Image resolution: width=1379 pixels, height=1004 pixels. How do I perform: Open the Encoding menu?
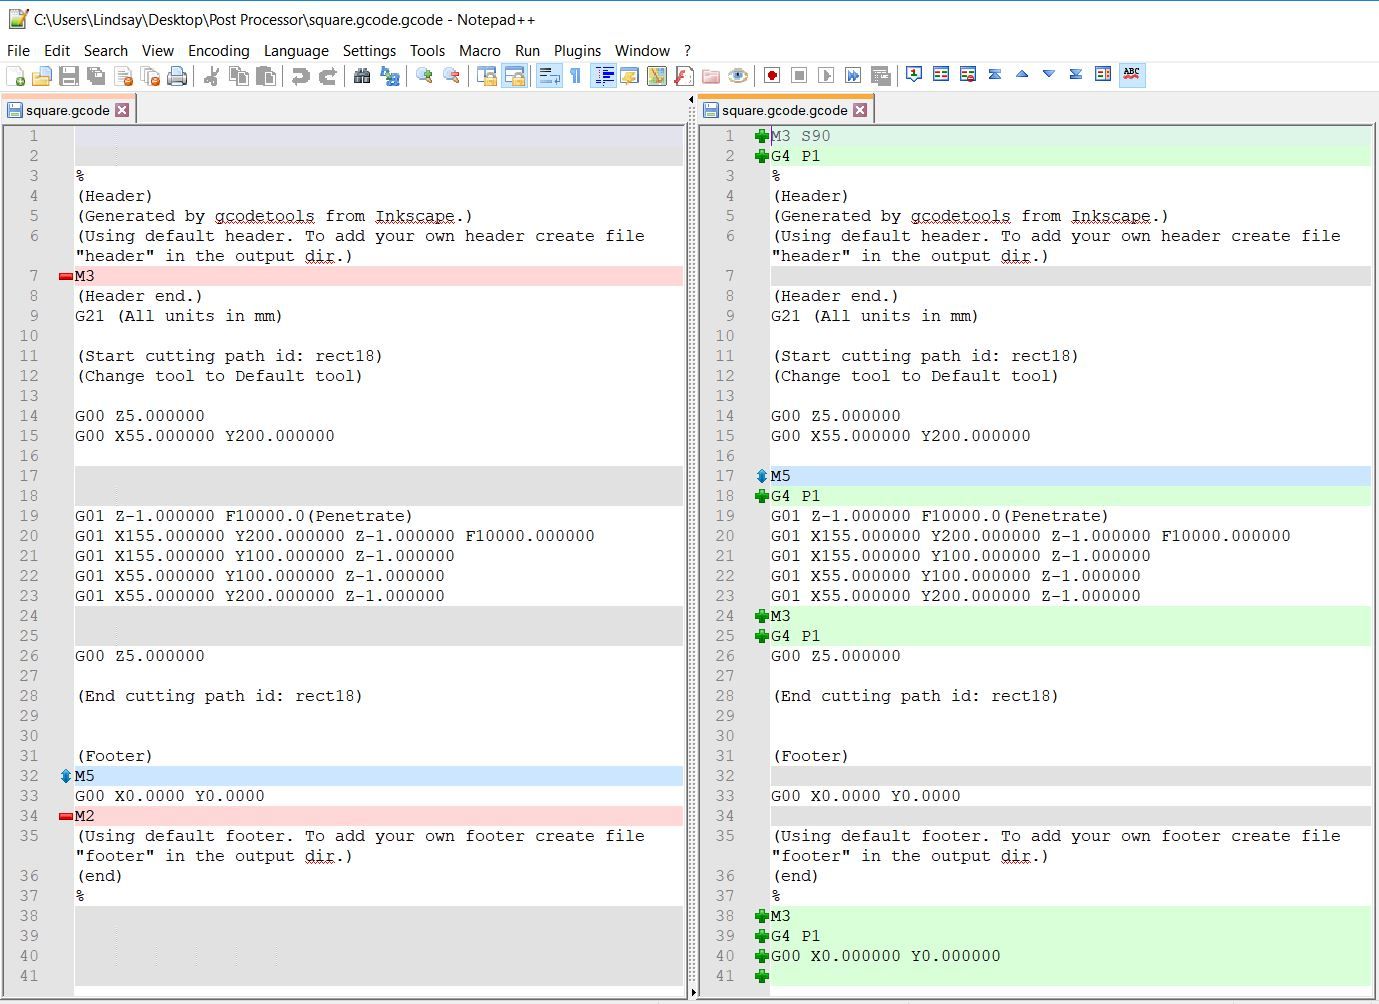(x=218, y=51)
